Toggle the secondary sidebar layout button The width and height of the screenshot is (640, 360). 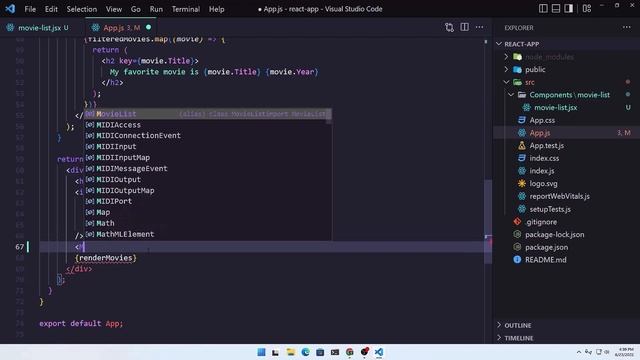click(x=569, y=9)
